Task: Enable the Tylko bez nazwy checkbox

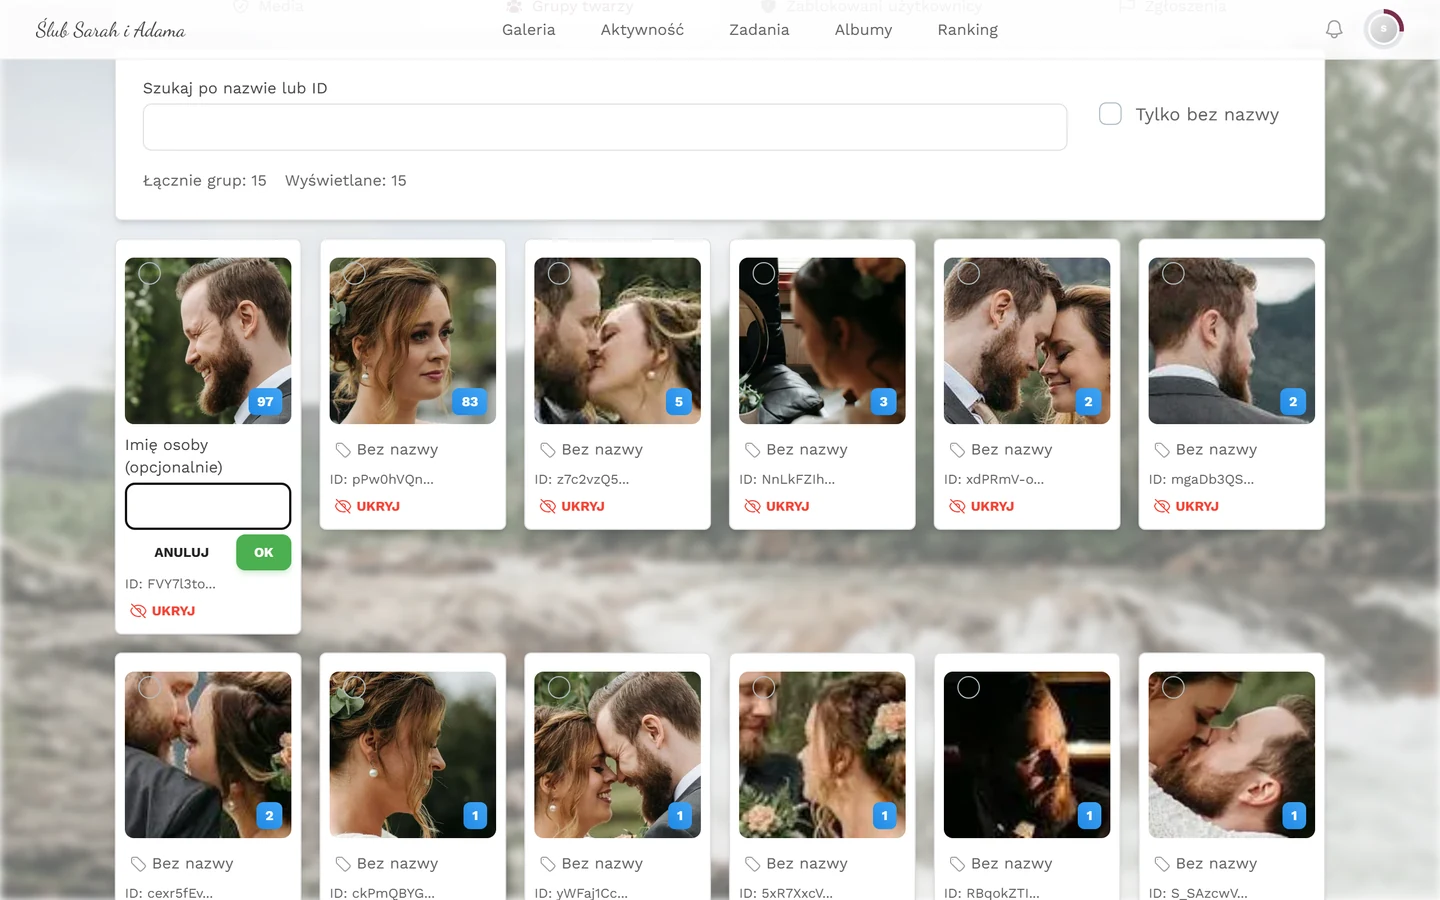Action: coord(1110,114)
